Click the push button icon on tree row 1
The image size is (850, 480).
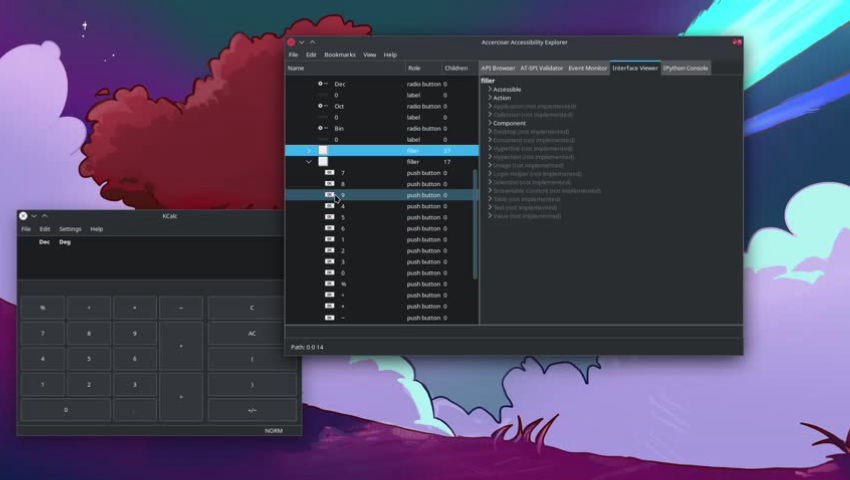[x=329, y=239]
